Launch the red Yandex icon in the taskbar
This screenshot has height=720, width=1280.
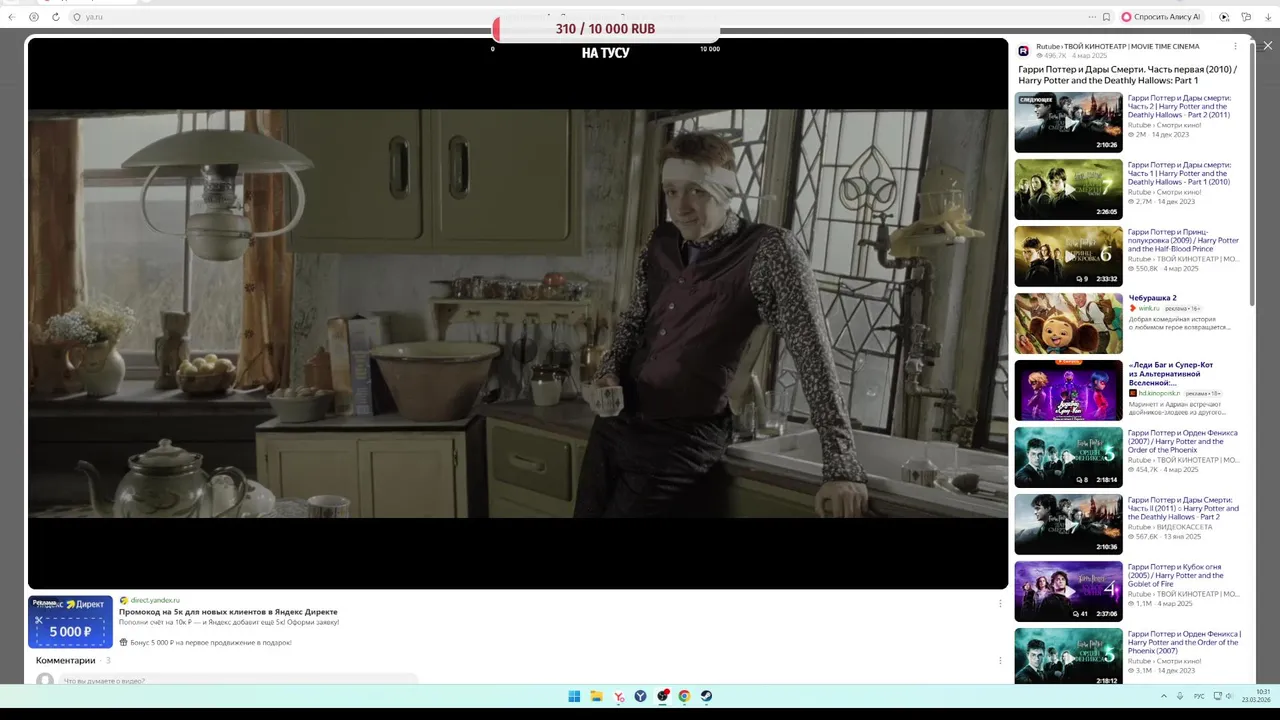tap(619, 696)
